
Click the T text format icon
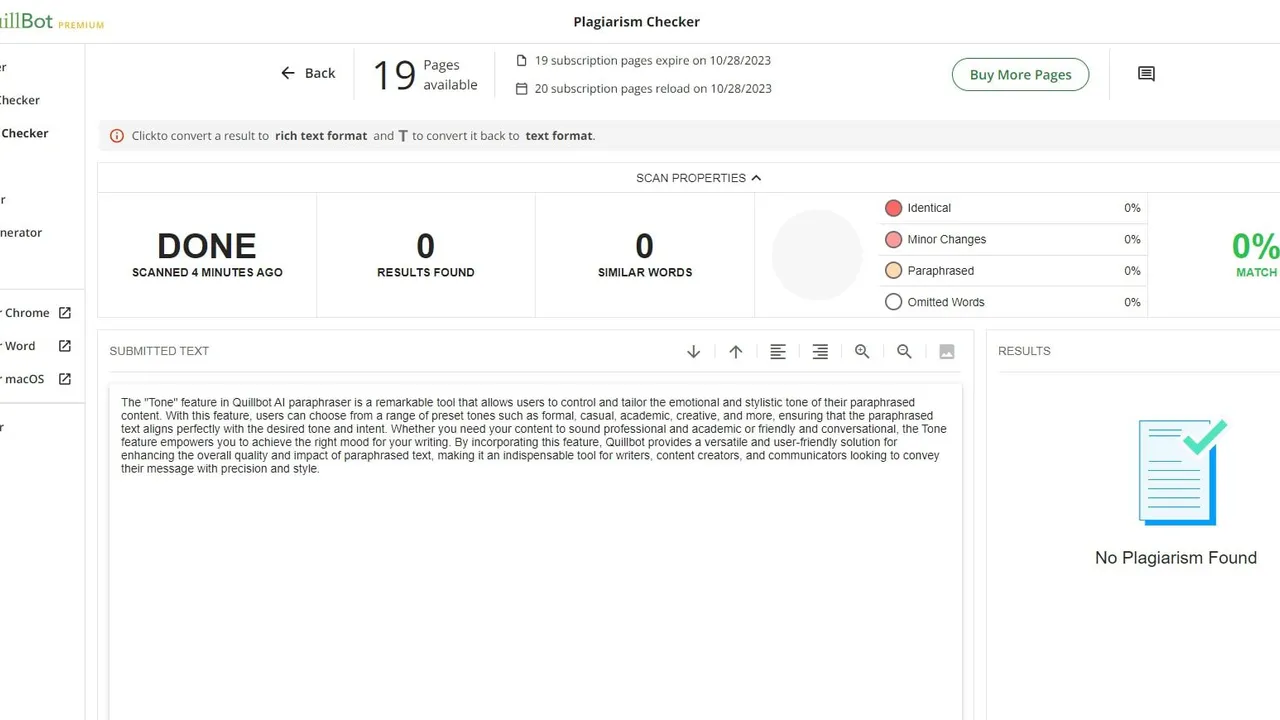pos(403,136)
